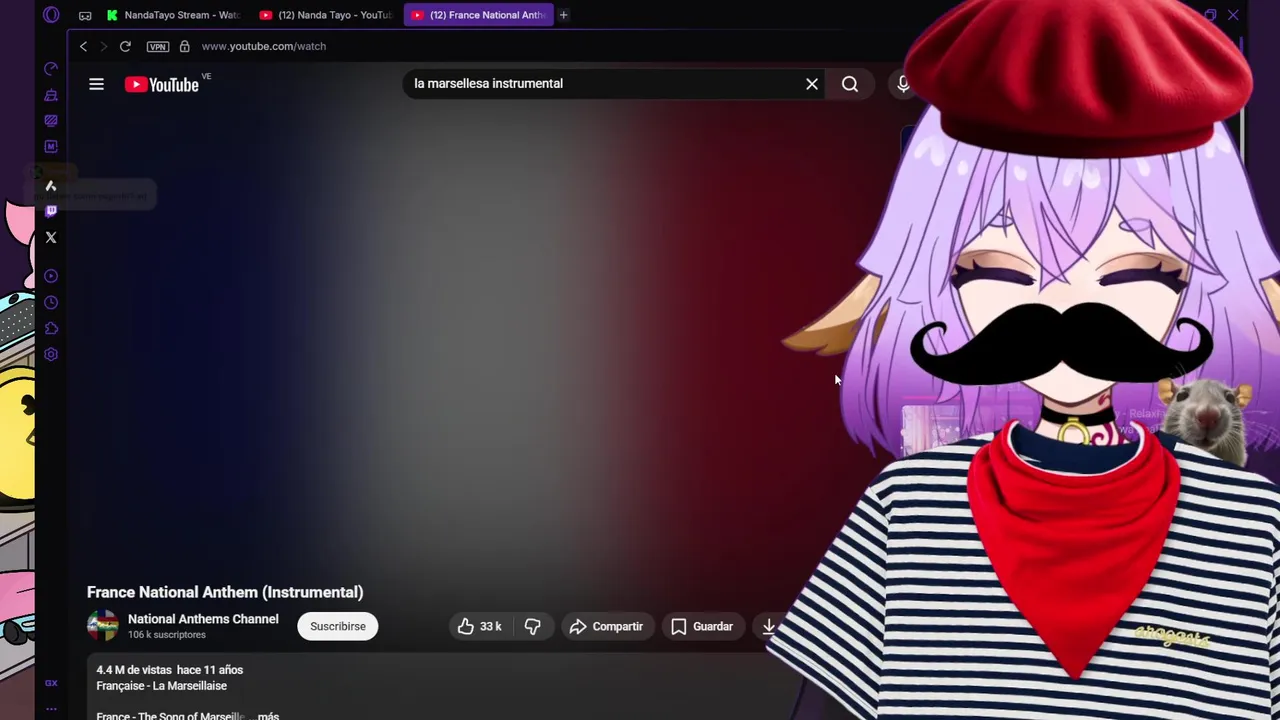Expand description with 'más'

[268, 716]
